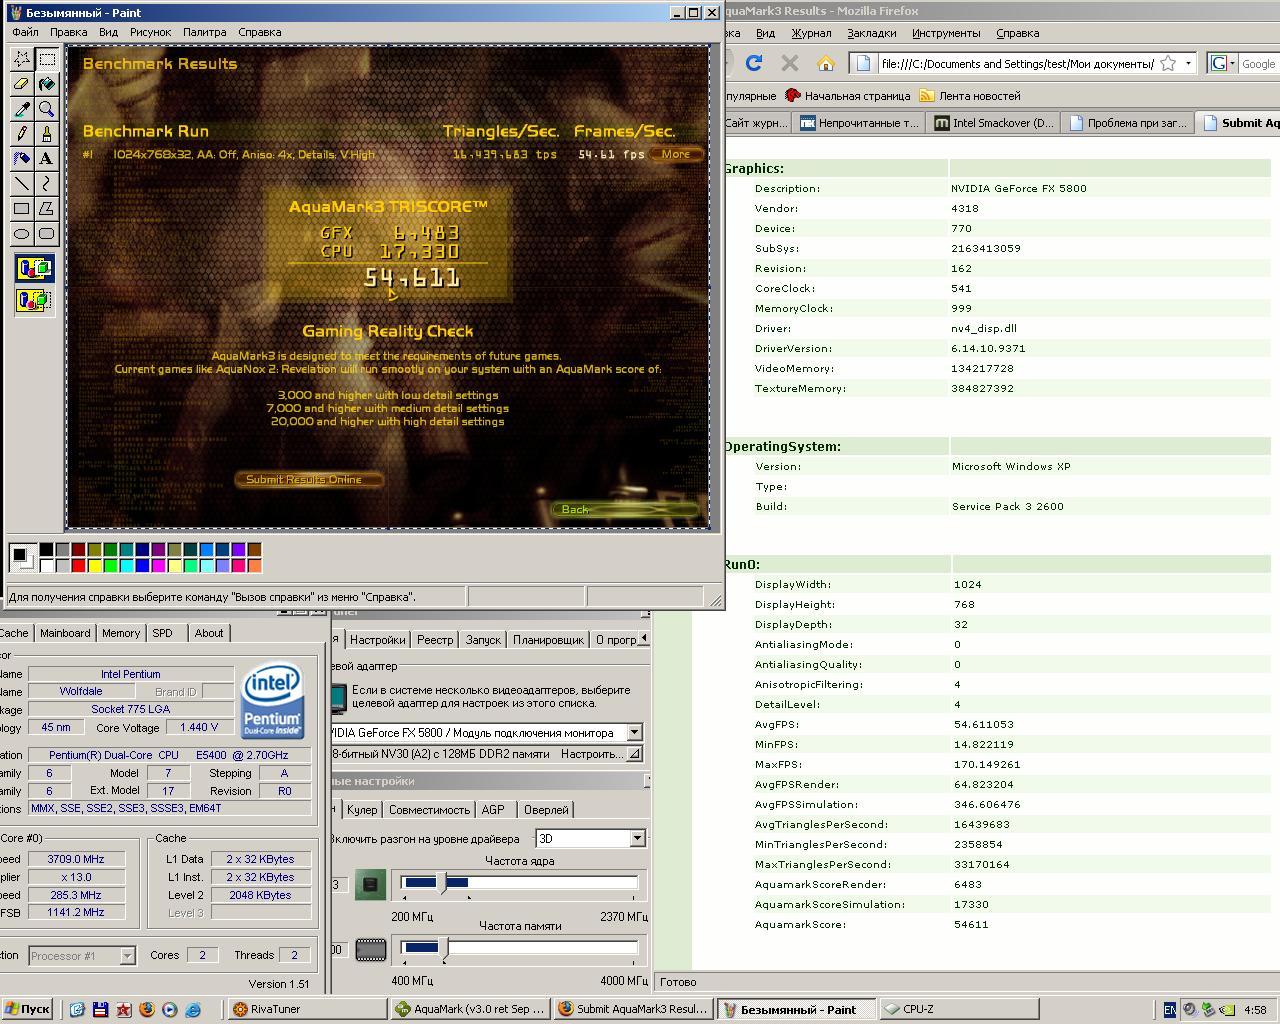
Task: Click Firefox address bar URL field
Action: [x=1017, y=63]
